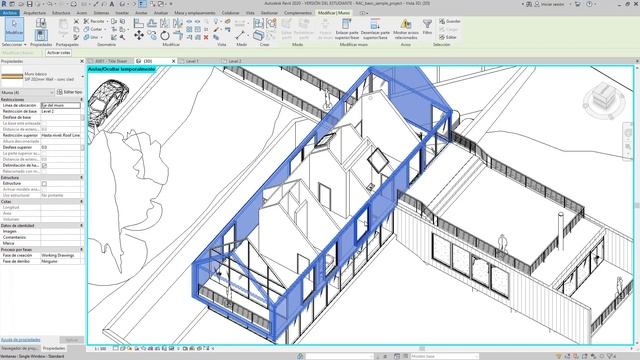The width and height of the screenshot is (640, 360).
Task: Open the Estructura ribbon tab
Action: coord(61,13)
